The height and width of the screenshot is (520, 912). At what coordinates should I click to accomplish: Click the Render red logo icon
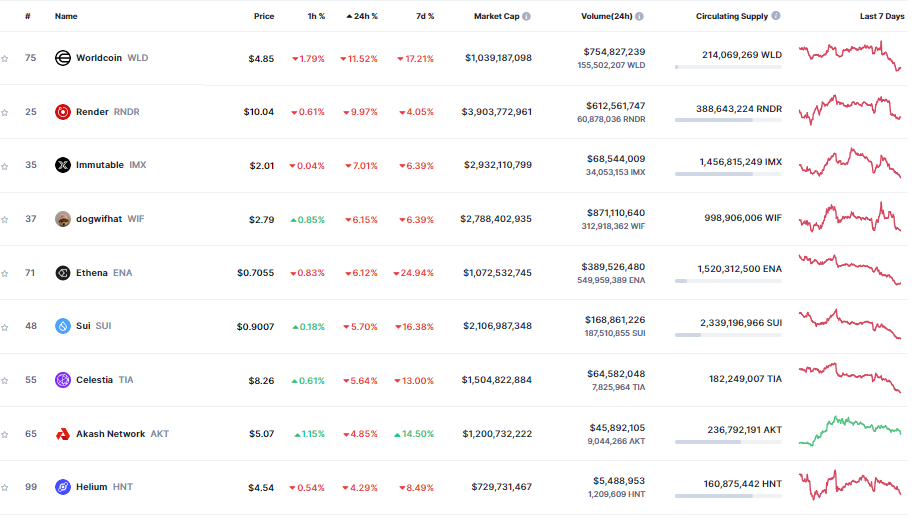click(x=63, y=112)
